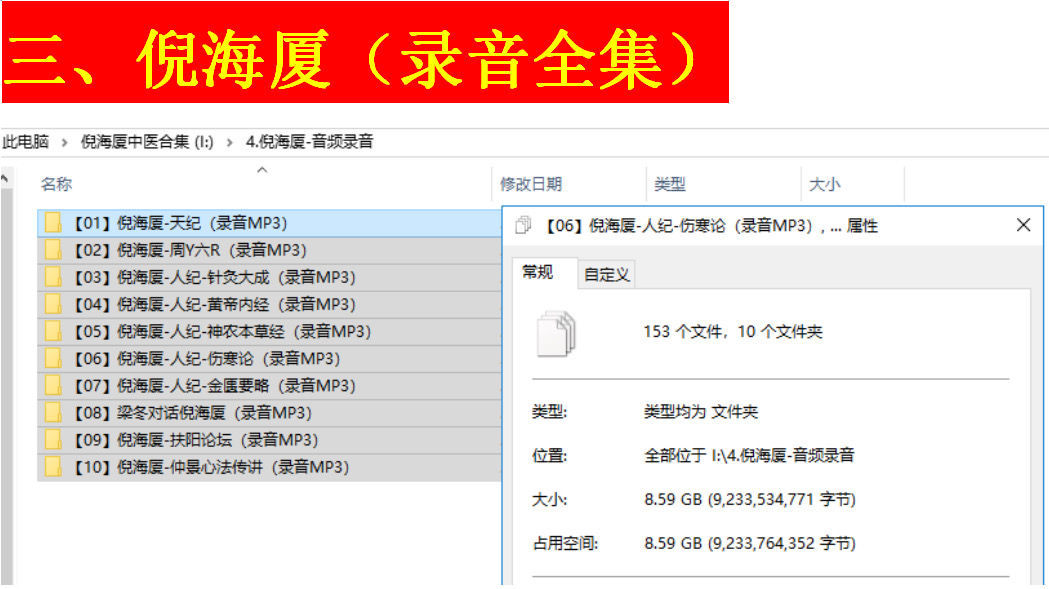Switch to the 自定义 tab
The width and height of the screenshot is (1049, 589).
[607, 274]
